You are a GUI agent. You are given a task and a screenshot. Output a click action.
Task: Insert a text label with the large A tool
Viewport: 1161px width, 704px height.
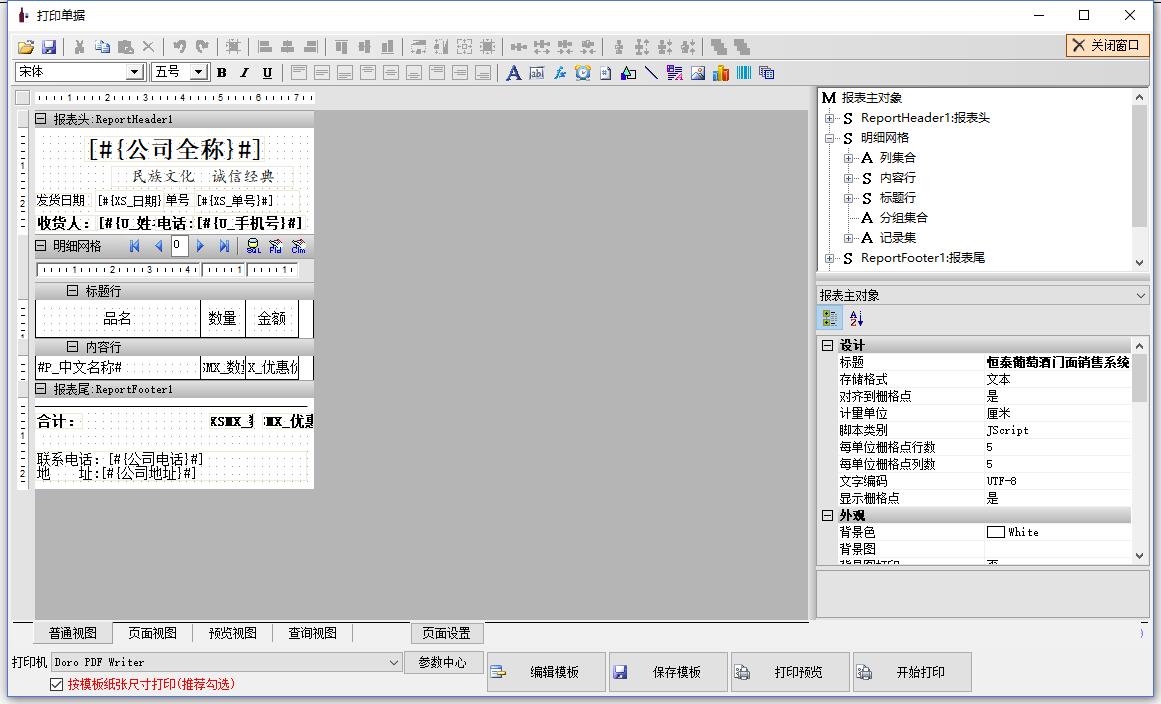point(513,73)
